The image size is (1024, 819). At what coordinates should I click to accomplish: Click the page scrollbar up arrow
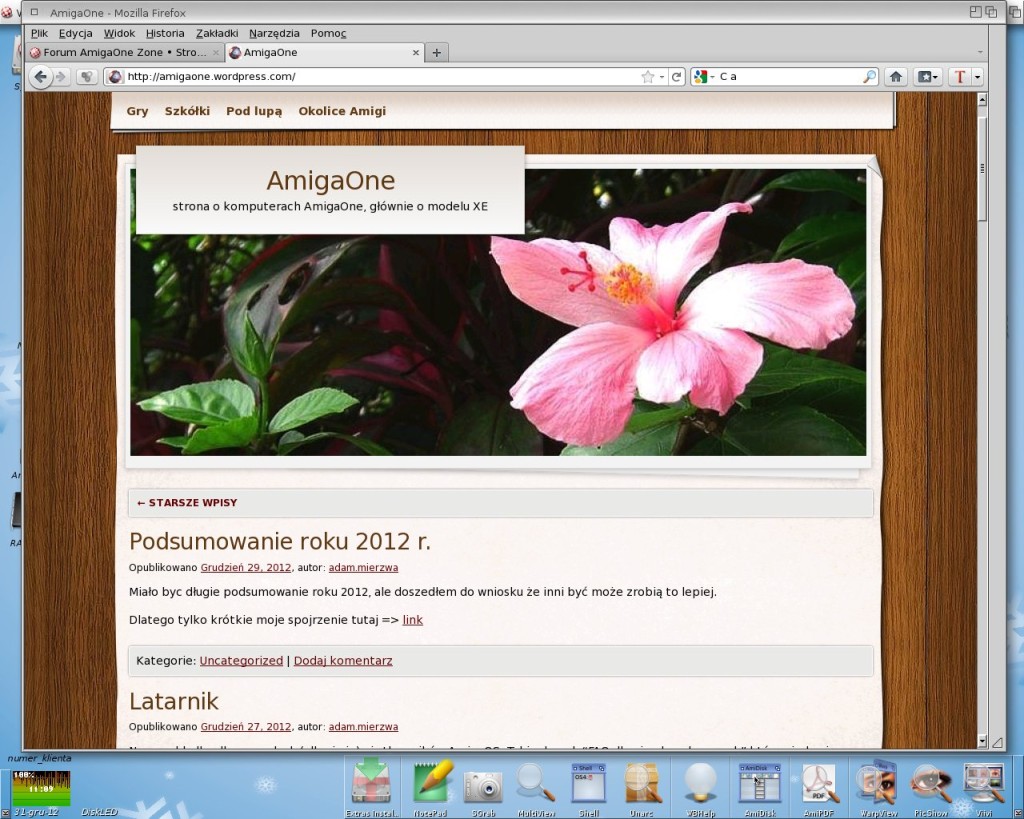point(982,100)
